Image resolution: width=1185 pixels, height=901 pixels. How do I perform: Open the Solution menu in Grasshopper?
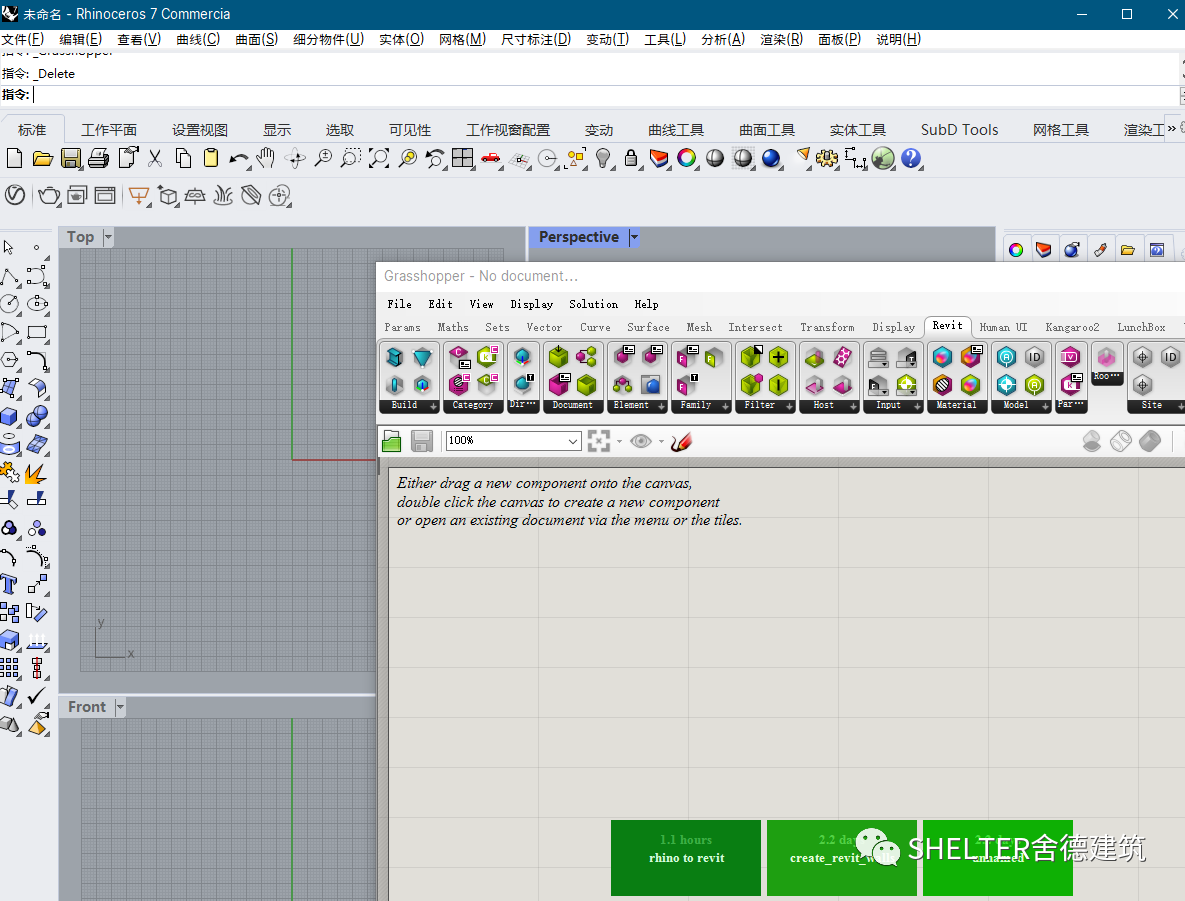[593, 304]
